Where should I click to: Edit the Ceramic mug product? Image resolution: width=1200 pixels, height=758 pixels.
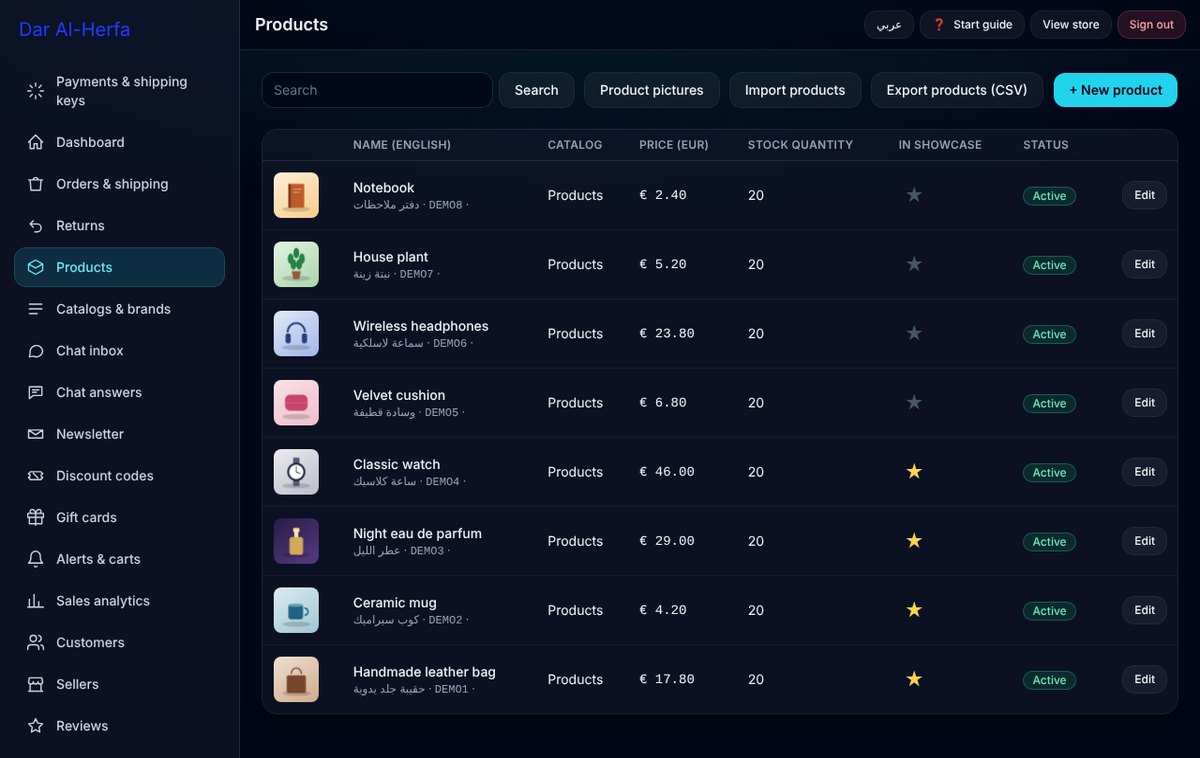(1144, 609)
